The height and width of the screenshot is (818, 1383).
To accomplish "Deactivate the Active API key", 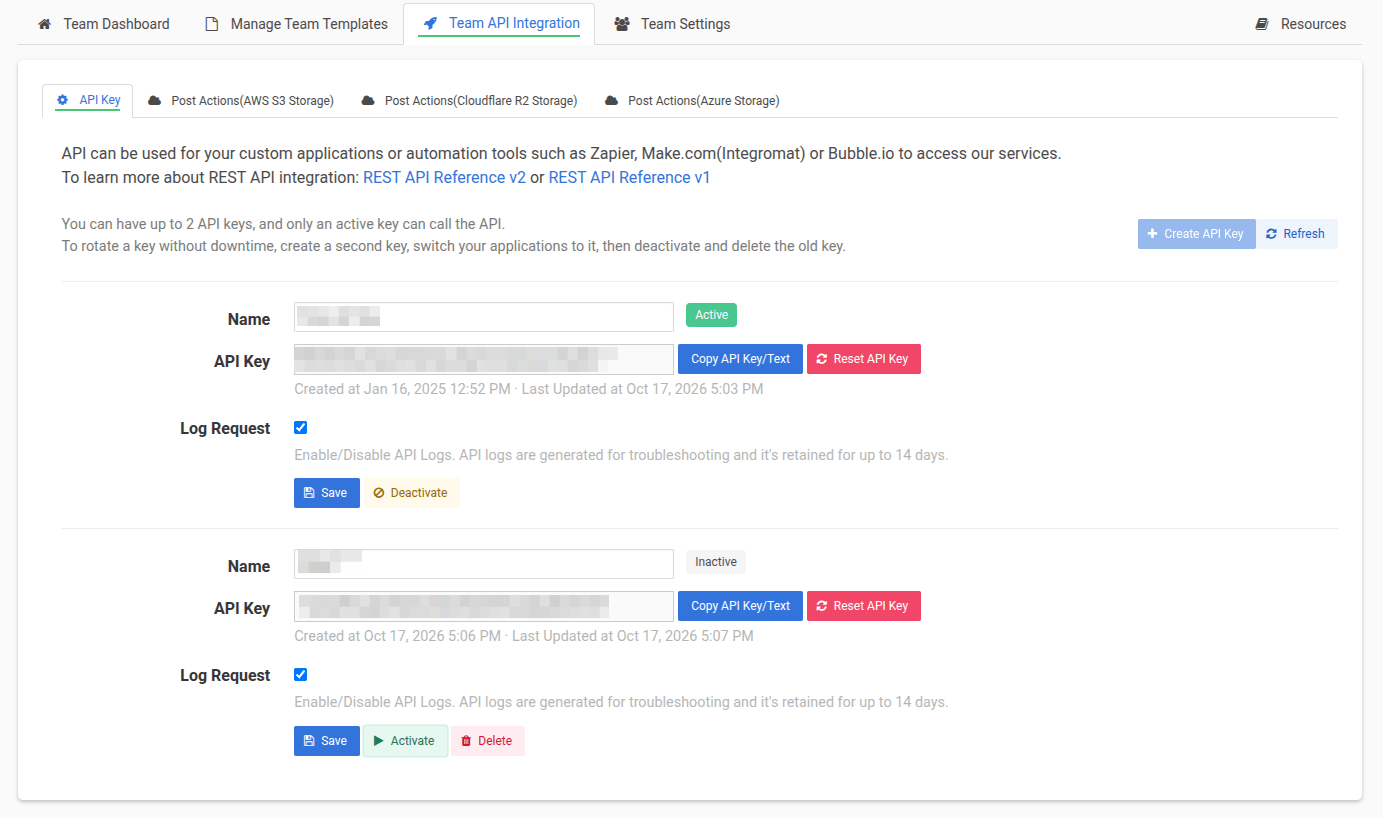I will [411, 493].
